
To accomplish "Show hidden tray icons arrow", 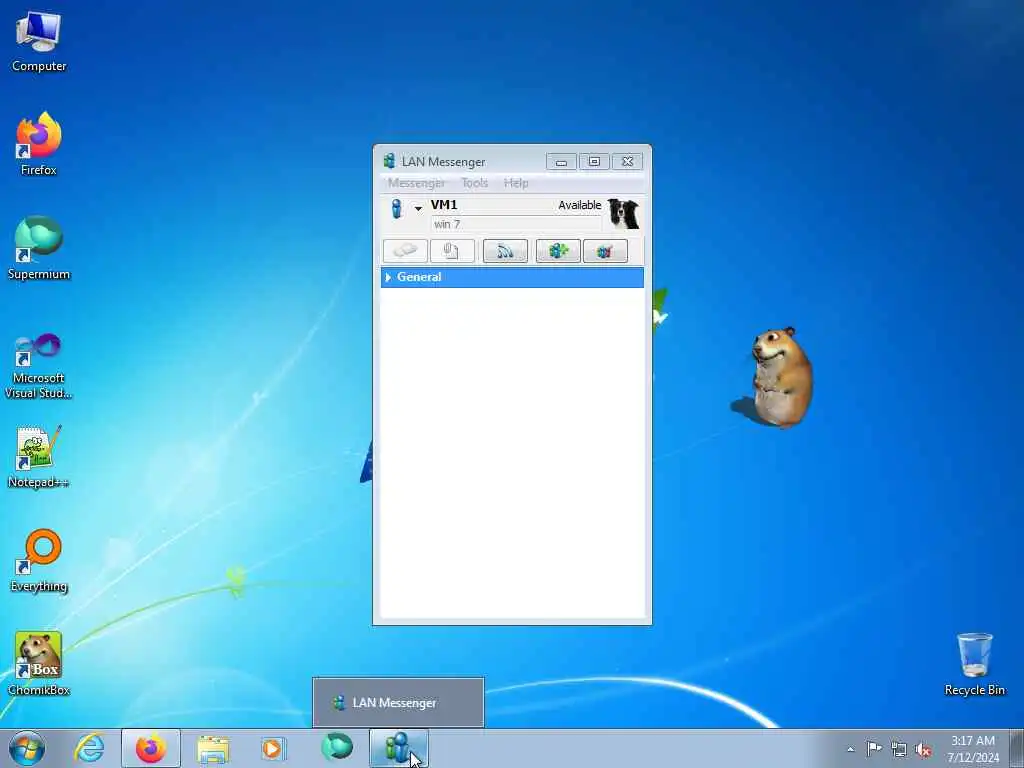I will pyautogui.click(x=850, y=749).
